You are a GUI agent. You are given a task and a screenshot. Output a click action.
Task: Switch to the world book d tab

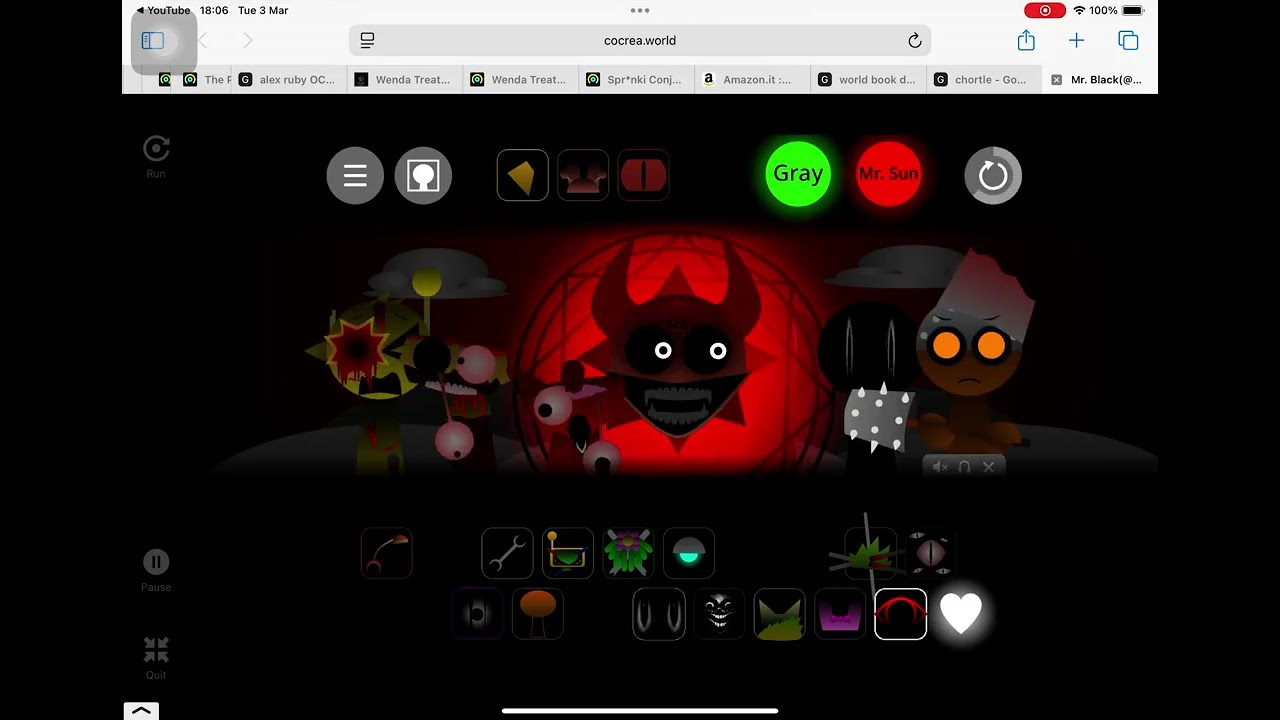coord(869,80)
